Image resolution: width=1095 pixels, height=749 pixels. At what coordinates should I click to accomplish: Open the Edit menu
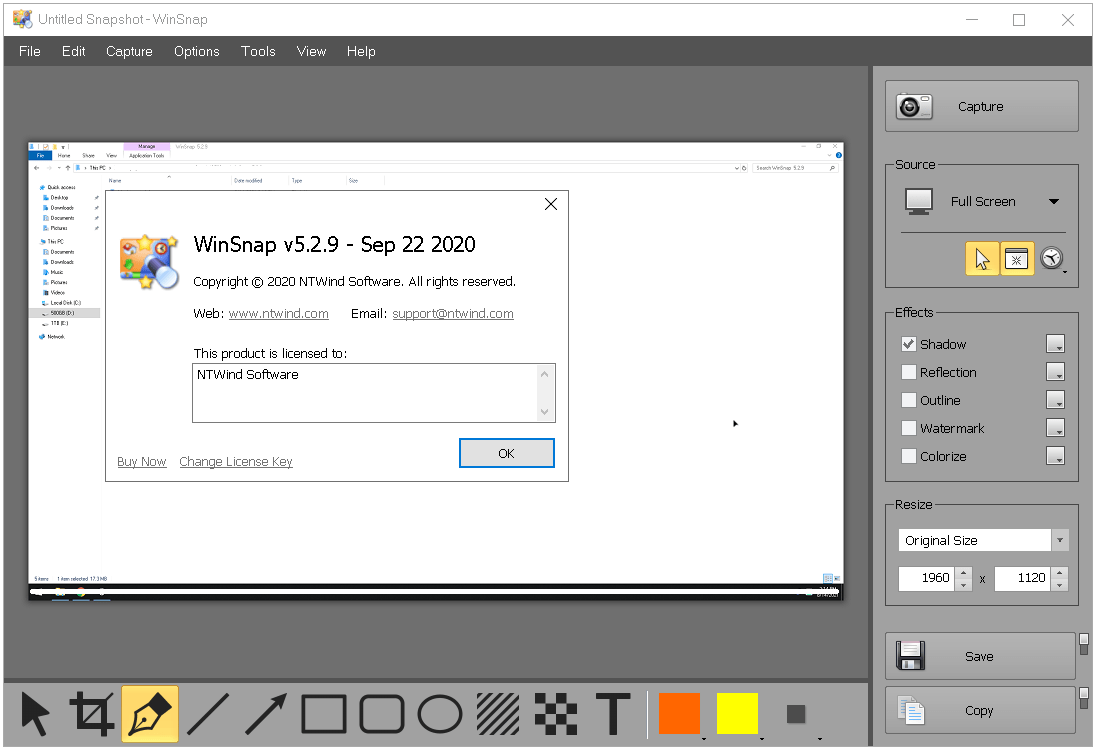73,51
